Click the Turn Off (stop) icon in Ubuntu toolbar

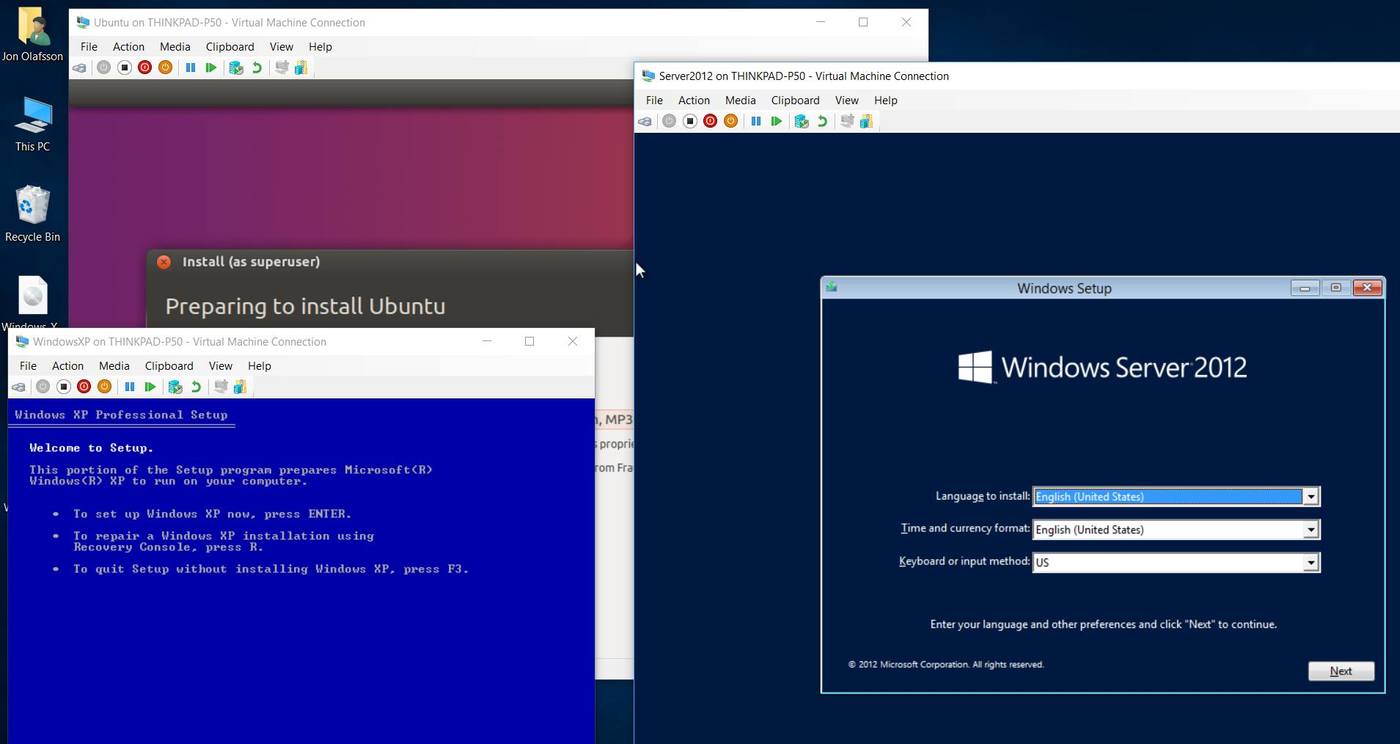125,68
